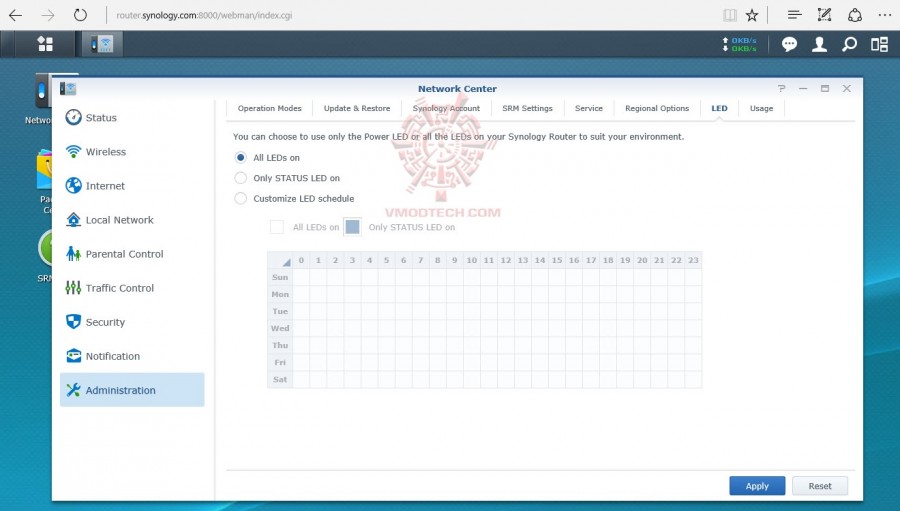Open browser web note pencil icon
Viewport: 900px width, 511px height.
(x=824, y=15)
